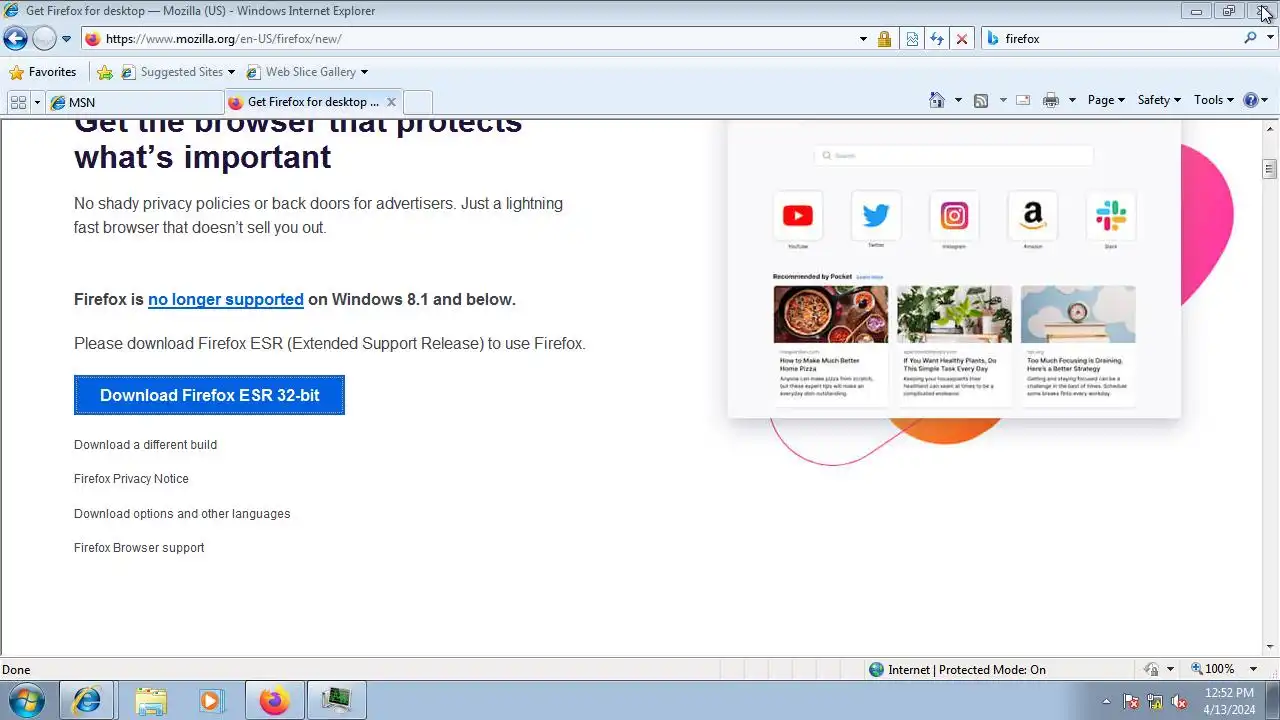Follow the 'no longer supported' link
Image resolution: width=1280 pixels, height=720 pixels.
226,299
